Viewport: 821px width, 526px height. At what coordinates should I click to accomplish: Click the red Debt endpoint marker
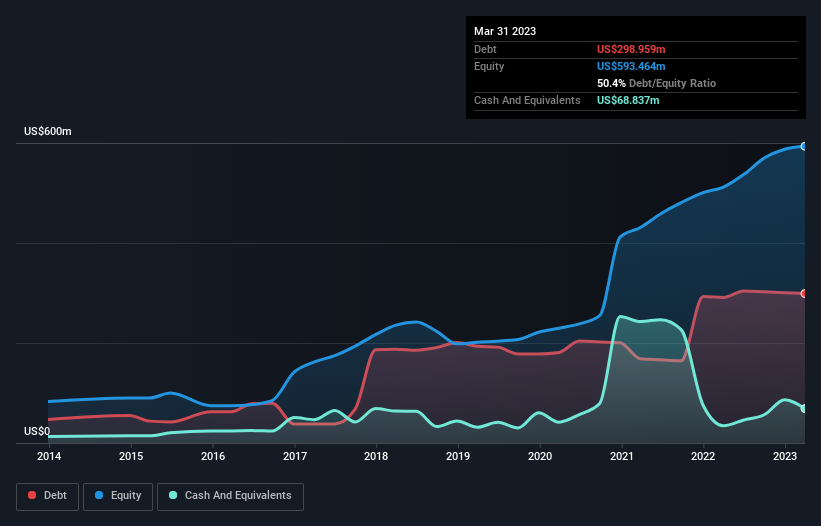pyautogui.click(x=804, y=294)
